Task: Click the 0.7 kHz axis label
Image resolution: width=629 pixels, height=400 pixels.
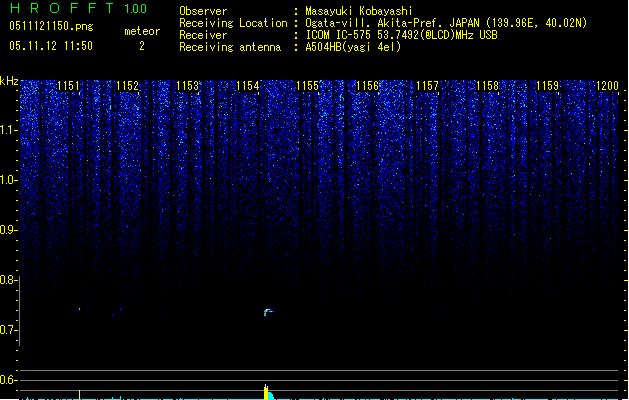Action: [x=9, y=330]
